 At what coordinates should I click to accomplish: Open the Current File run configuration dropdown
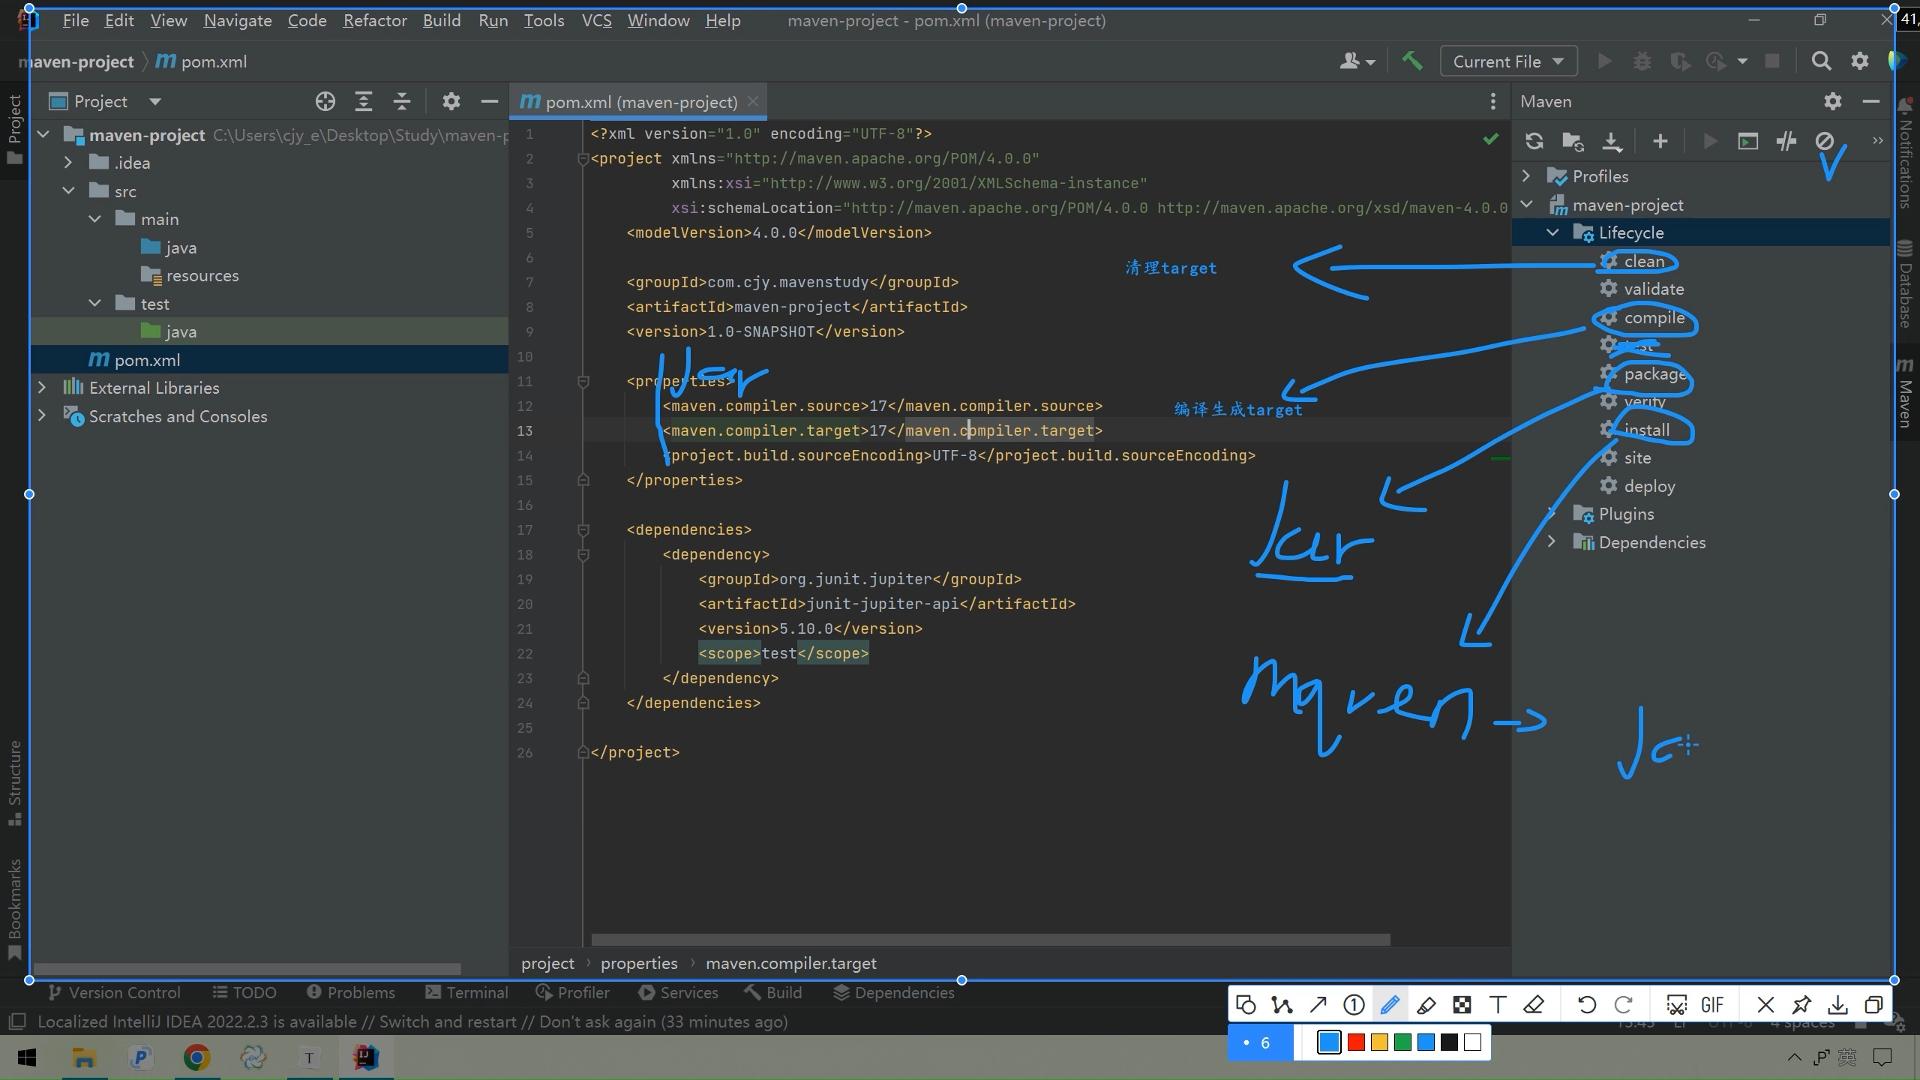coord(1508,61)
